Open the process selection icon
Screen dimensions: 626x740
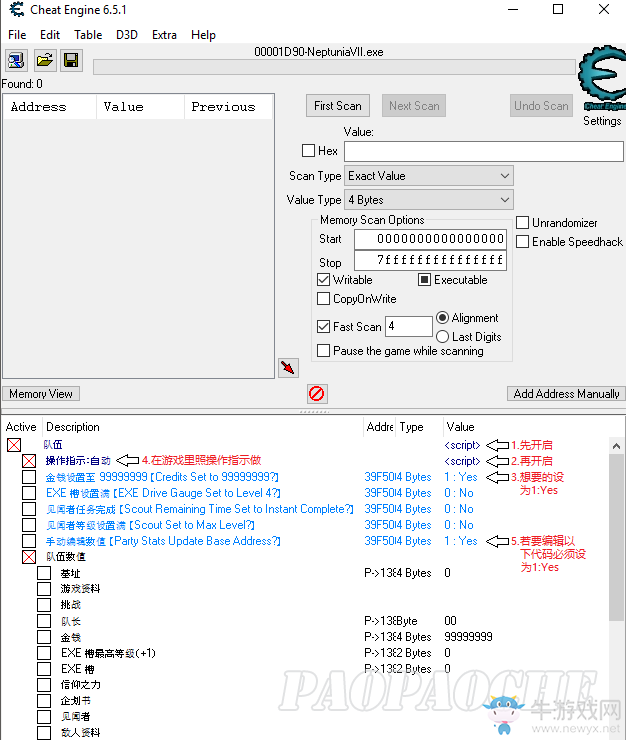pos(17,60)
